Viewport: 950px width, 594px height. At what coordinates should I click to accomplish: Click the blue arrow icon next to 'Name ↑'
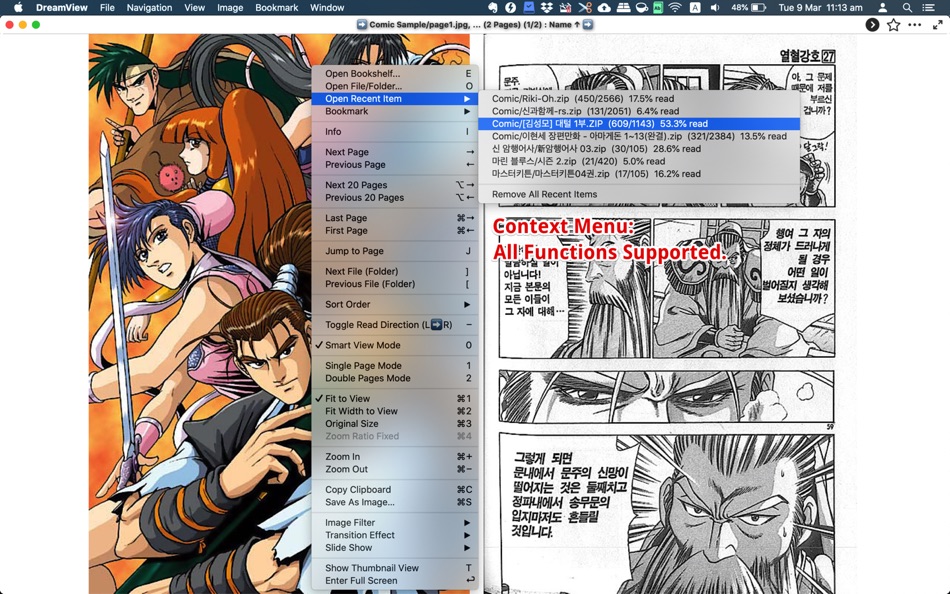pyautogui.click(x=588, y=24)
